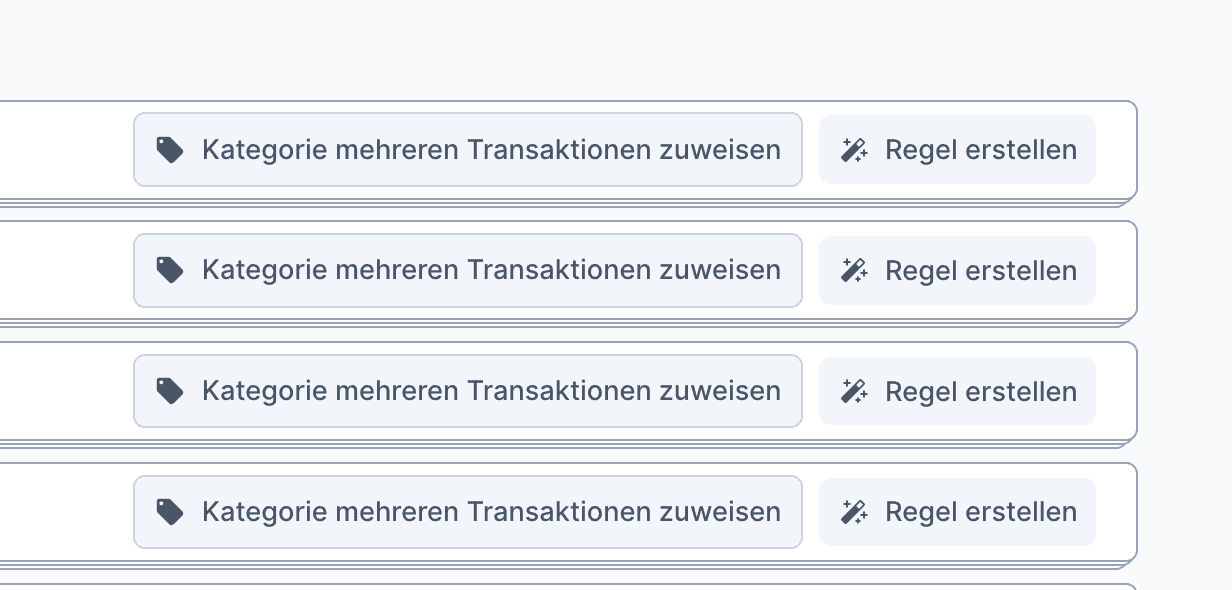Click the magic wand icon in the fourth row
1232x590 pixels.
[x=853, y=512]
